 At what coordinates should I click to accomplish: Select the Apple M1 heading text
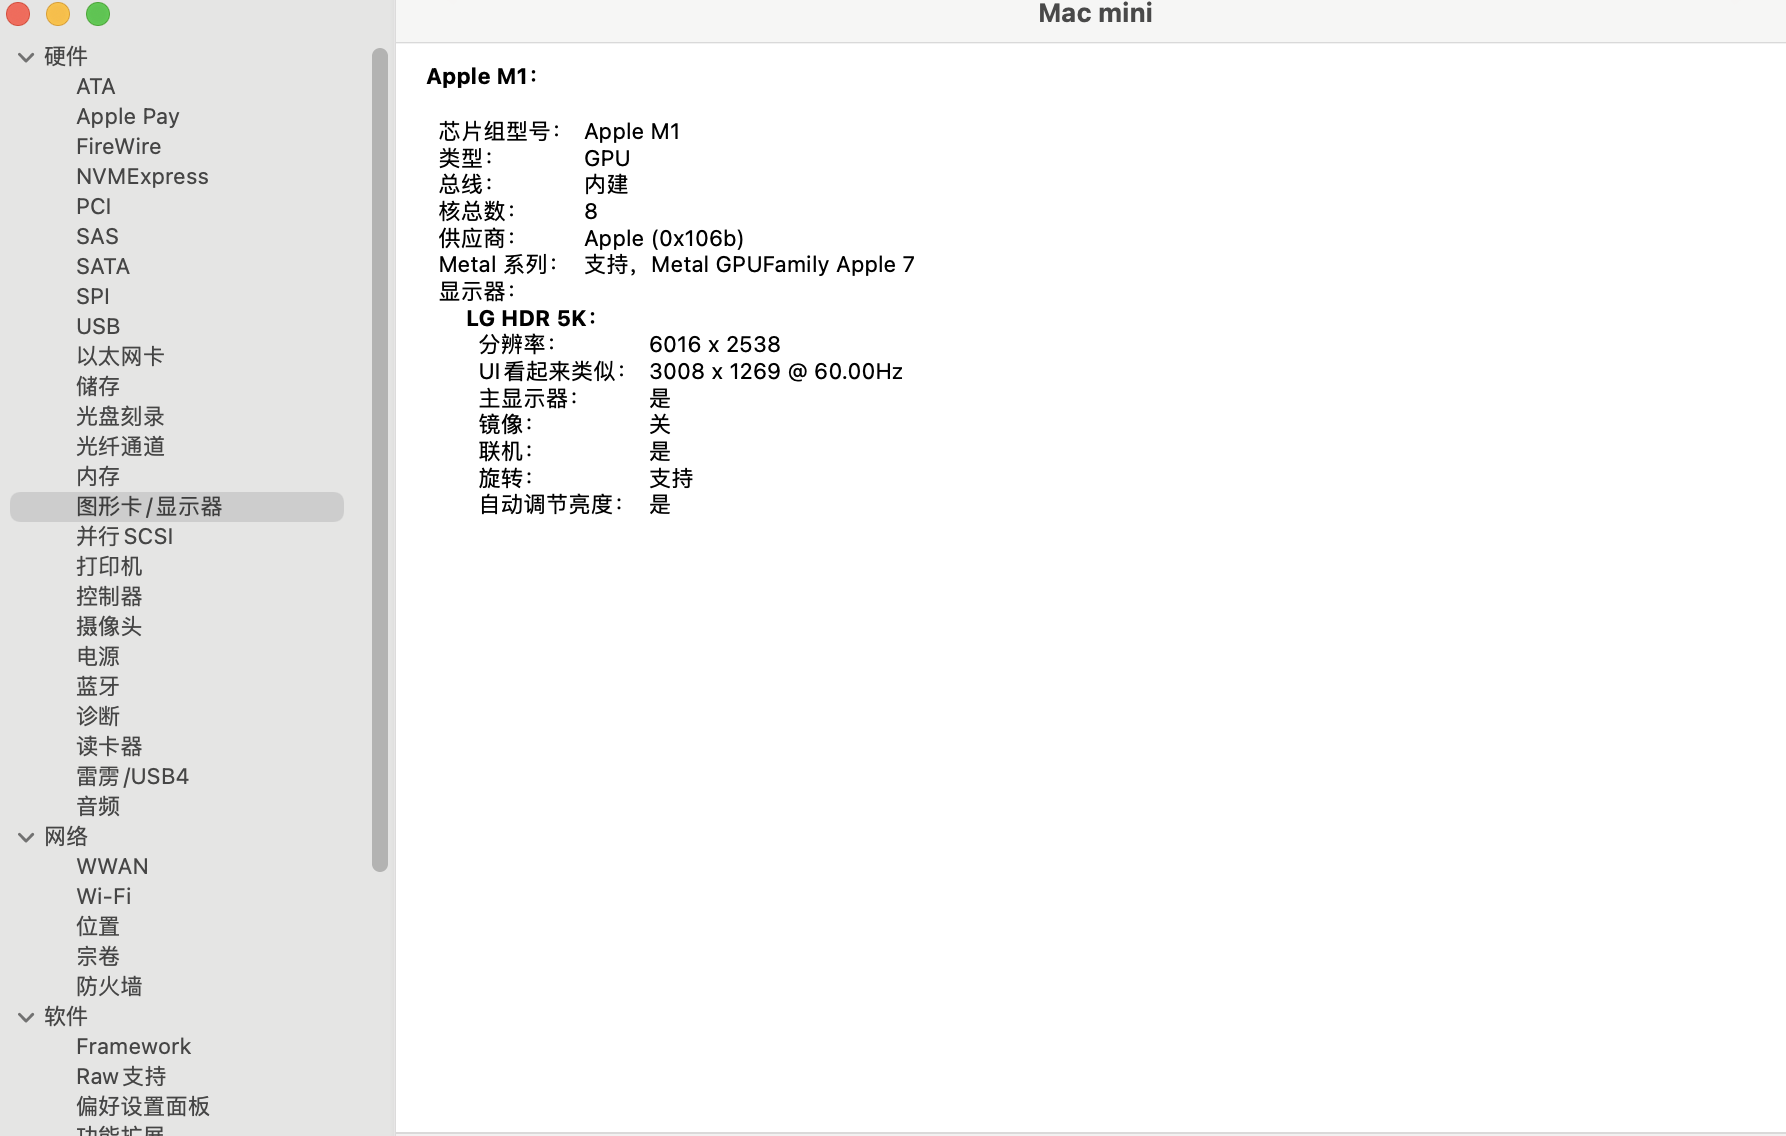pyautogui.click(x=481, y=77)
